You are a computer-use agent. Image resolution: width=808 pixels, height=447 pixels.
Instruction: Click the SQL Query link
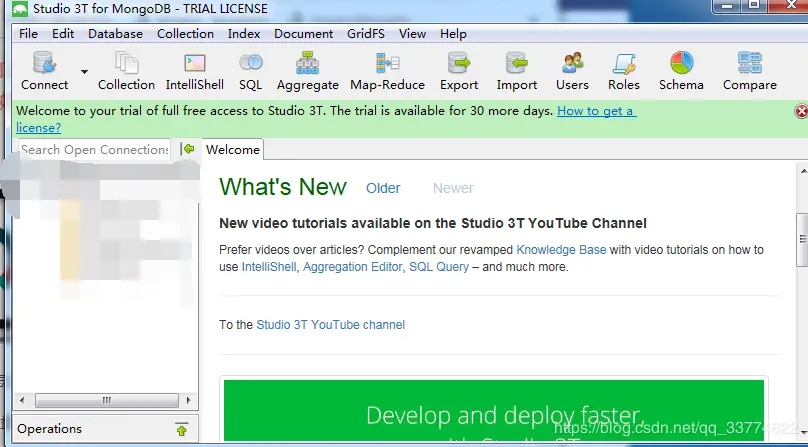(x=439, y=267)
